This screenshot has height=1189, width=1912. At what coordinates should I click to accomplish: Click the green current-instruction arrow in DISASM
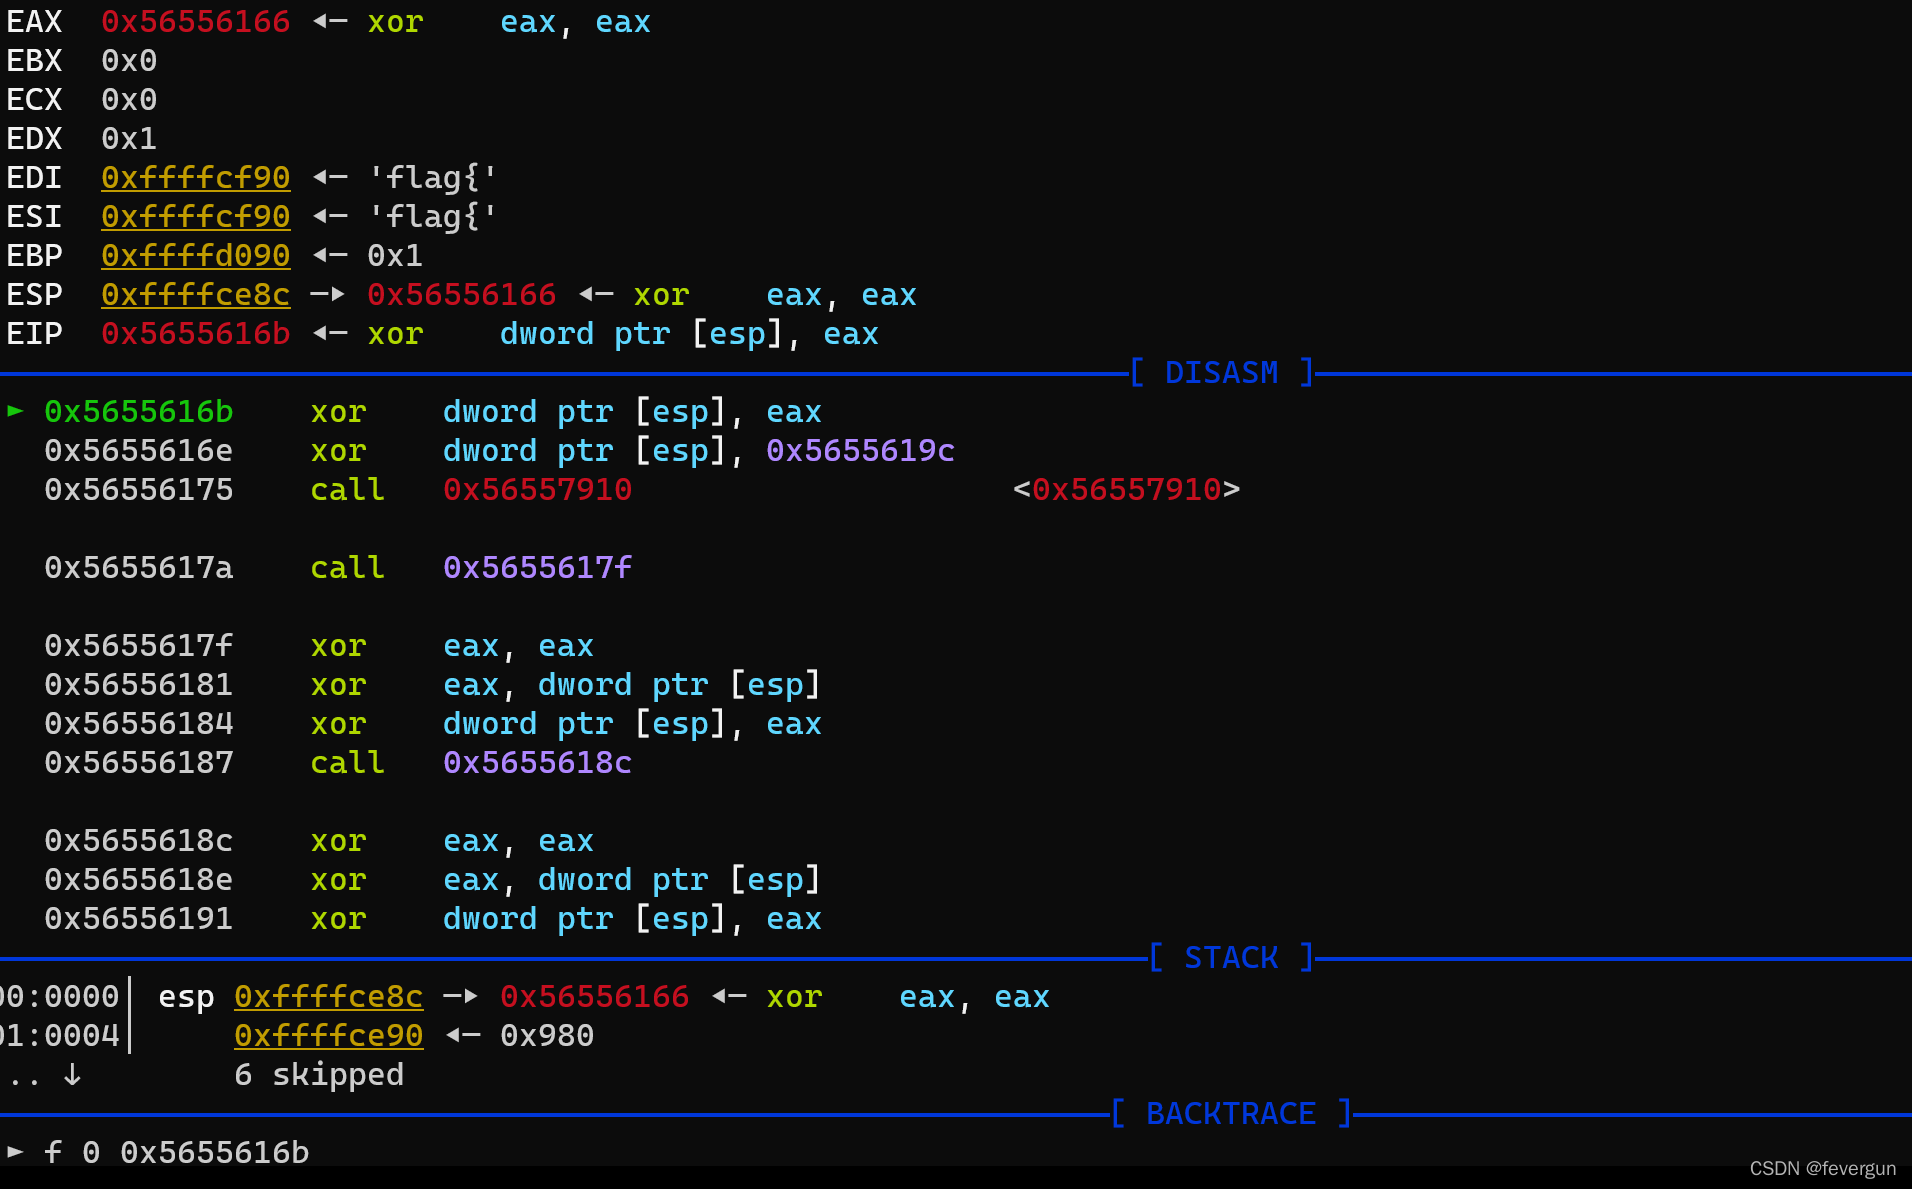15,411
